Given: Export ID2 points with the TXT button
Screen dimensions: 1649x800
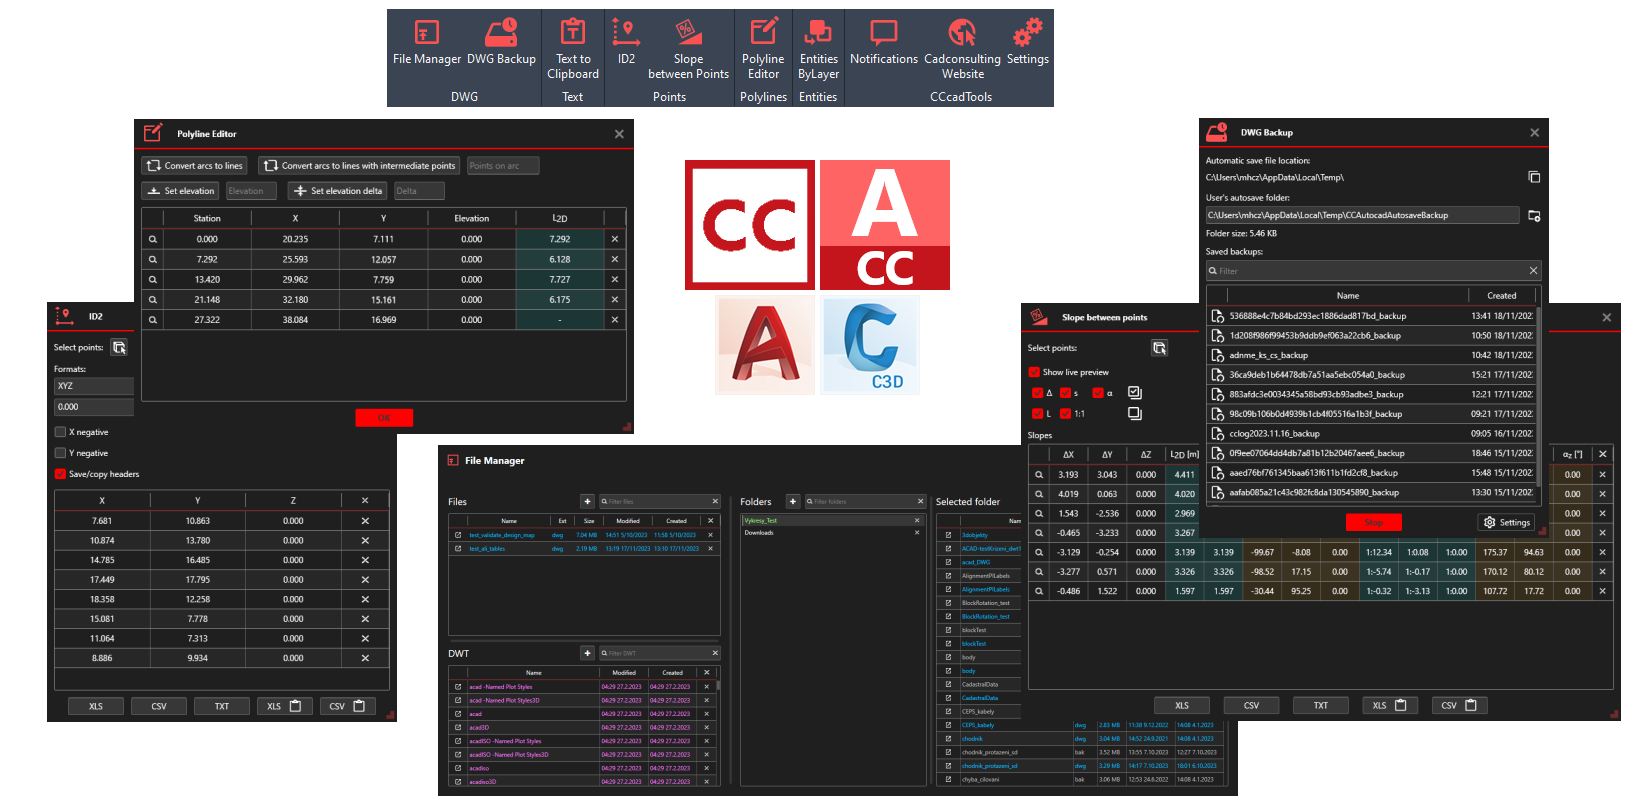Looking at the screenshot, I should tap(222, 706).
